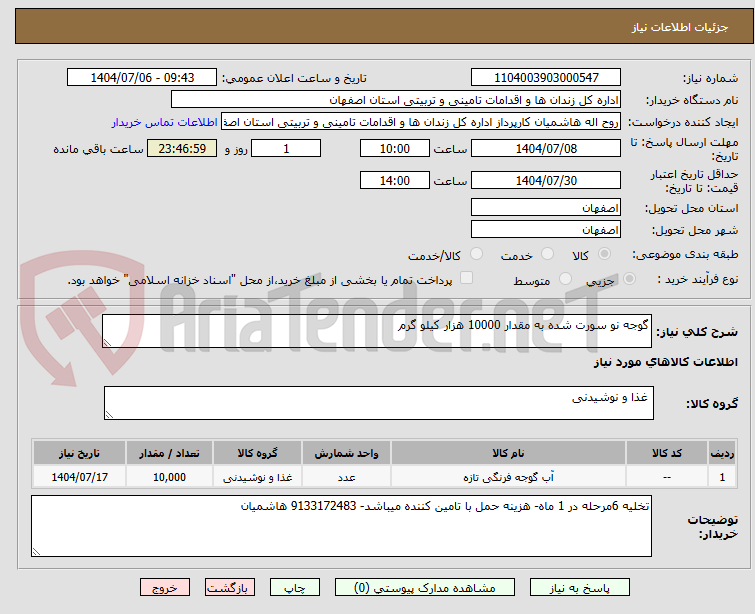Click the response deadline date 1404/07/08

click(546, 148)
